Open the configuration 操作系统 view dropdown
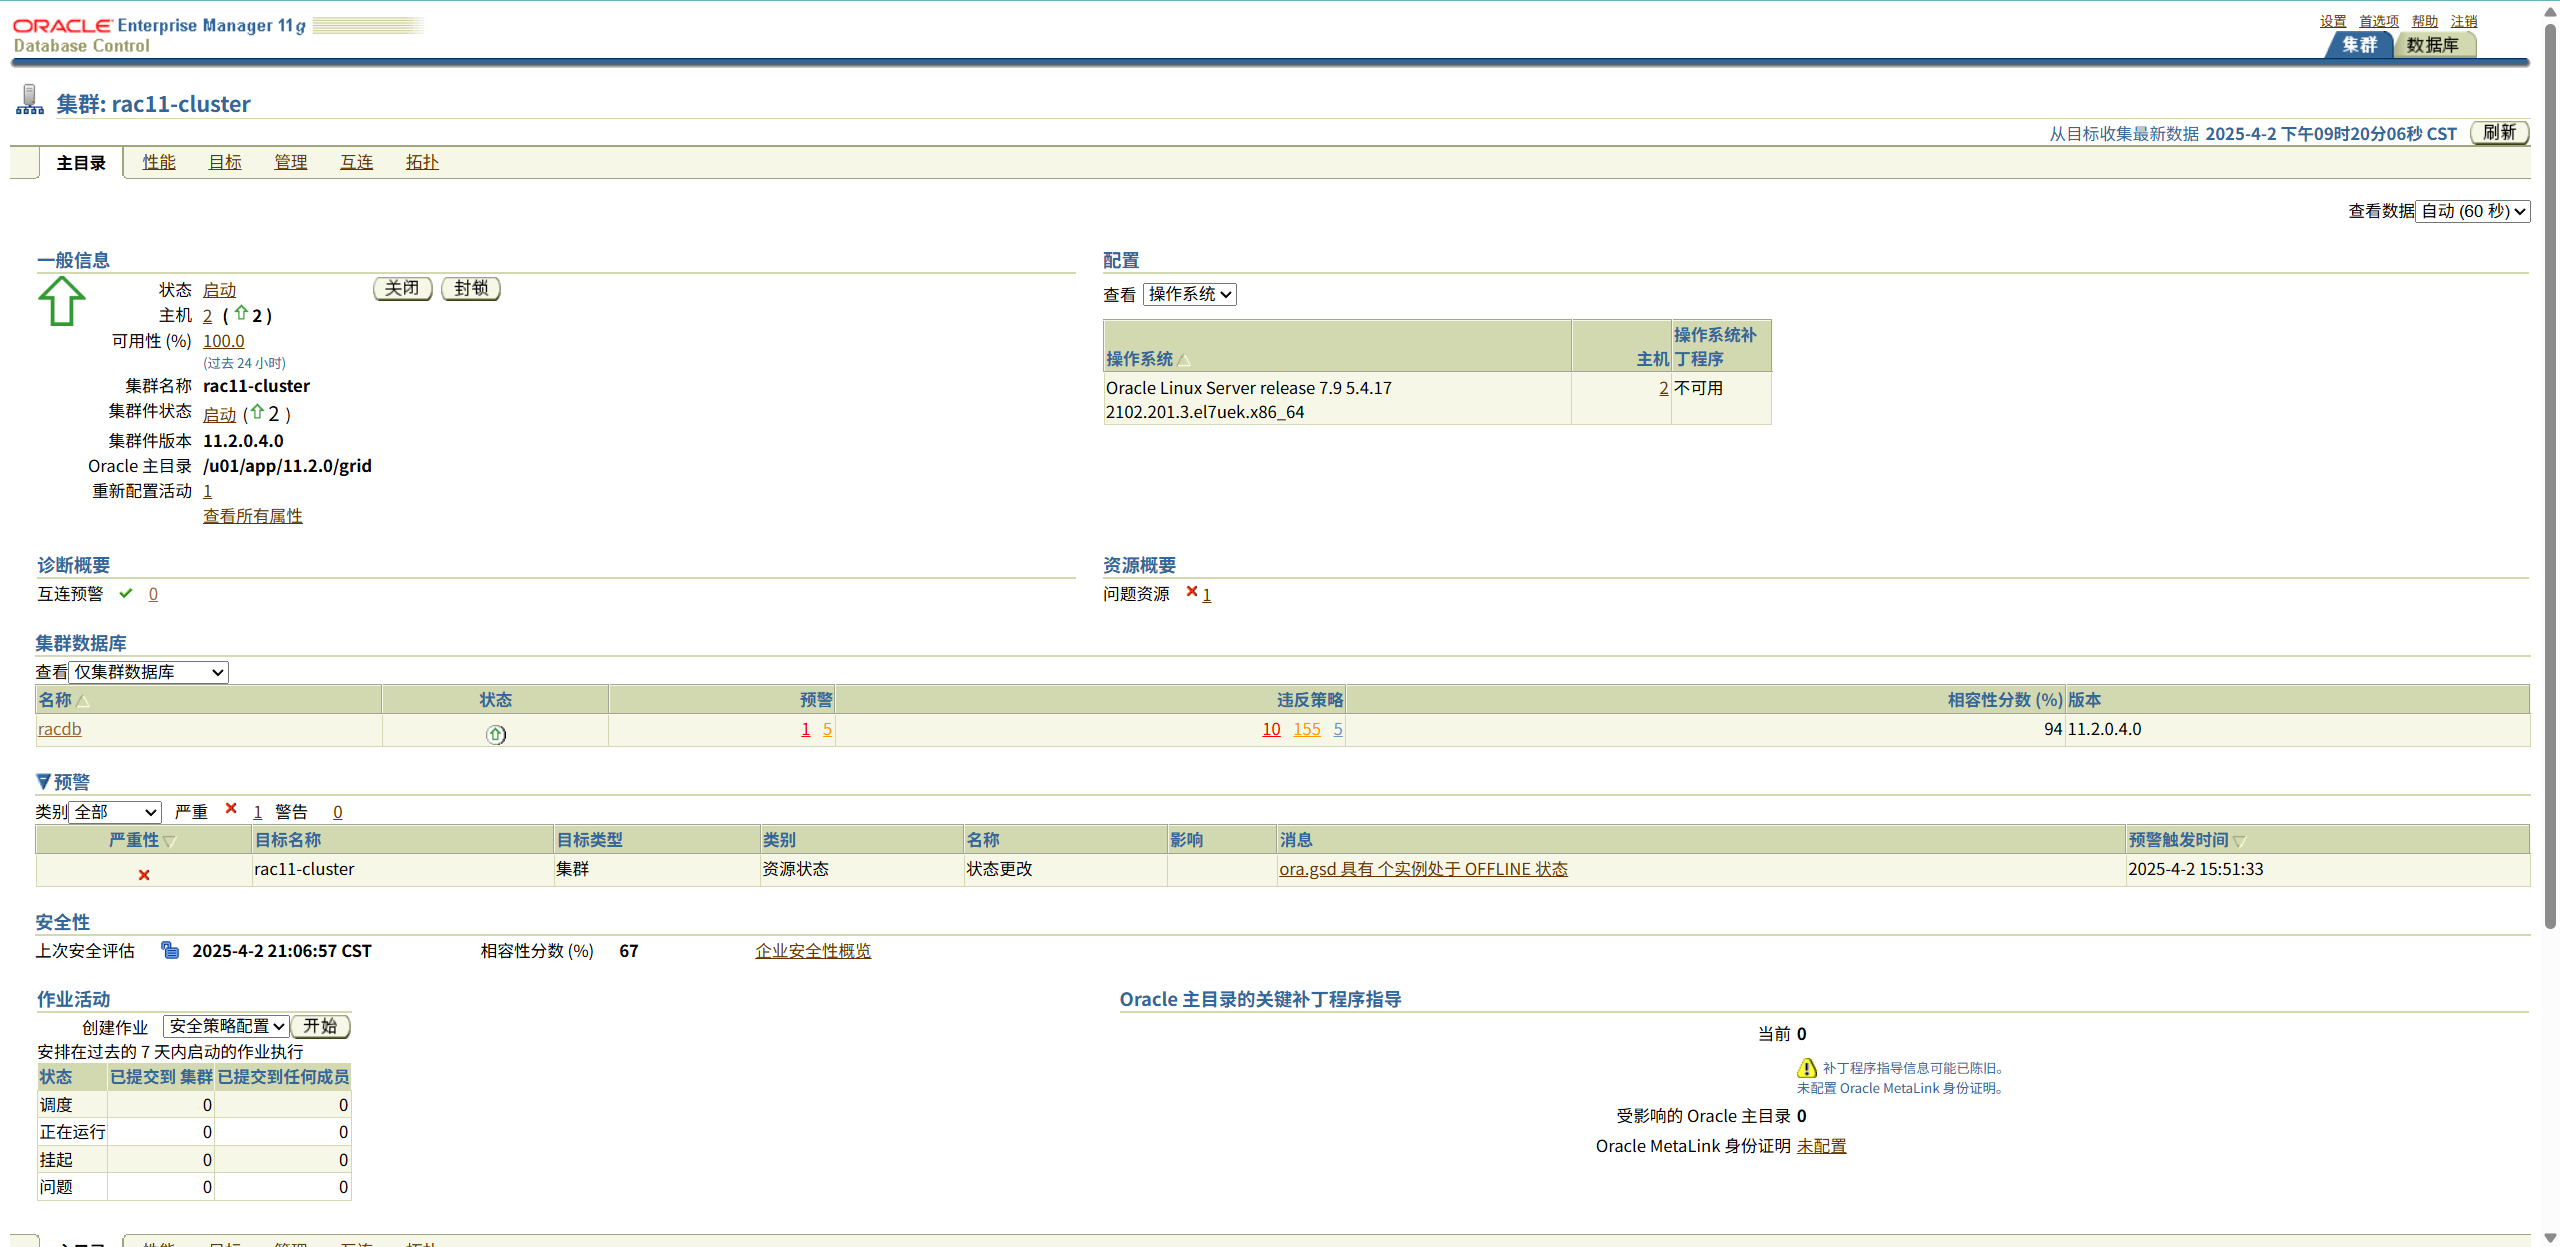2560x1247 pixels. click(x=1189, y=294)
